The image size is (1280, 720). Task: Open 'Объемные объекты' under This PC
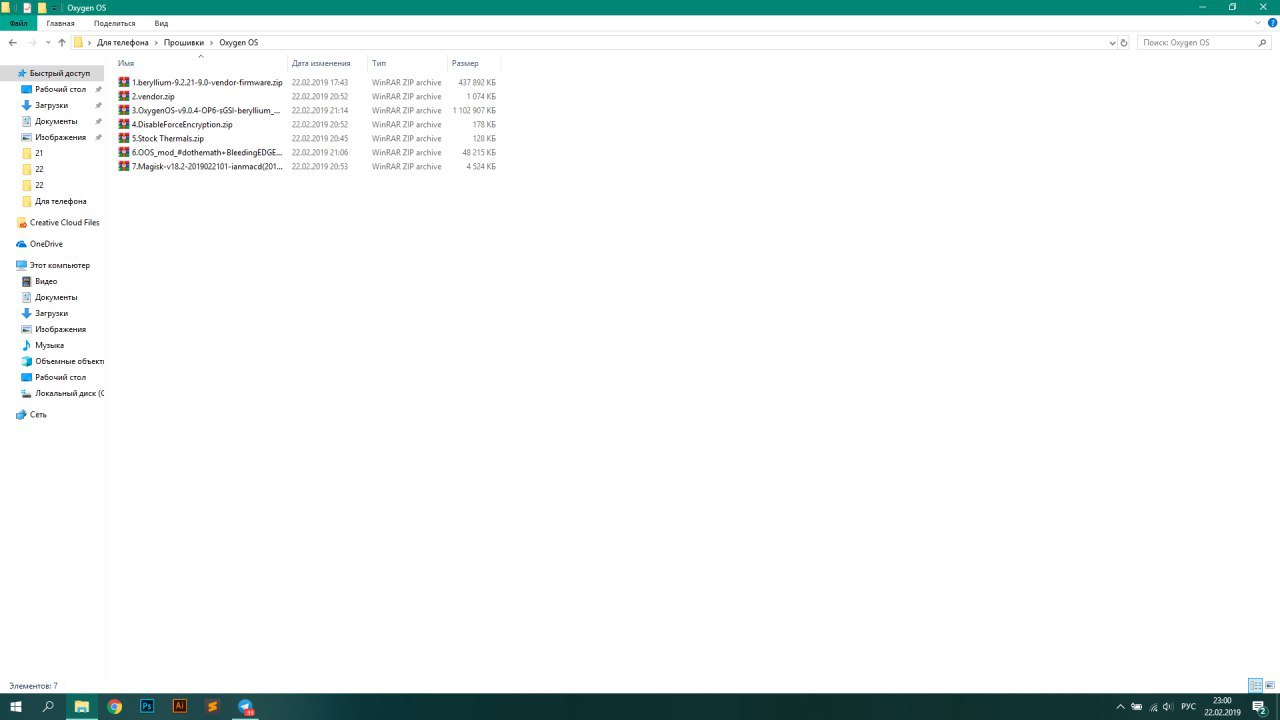coord(69,361)
